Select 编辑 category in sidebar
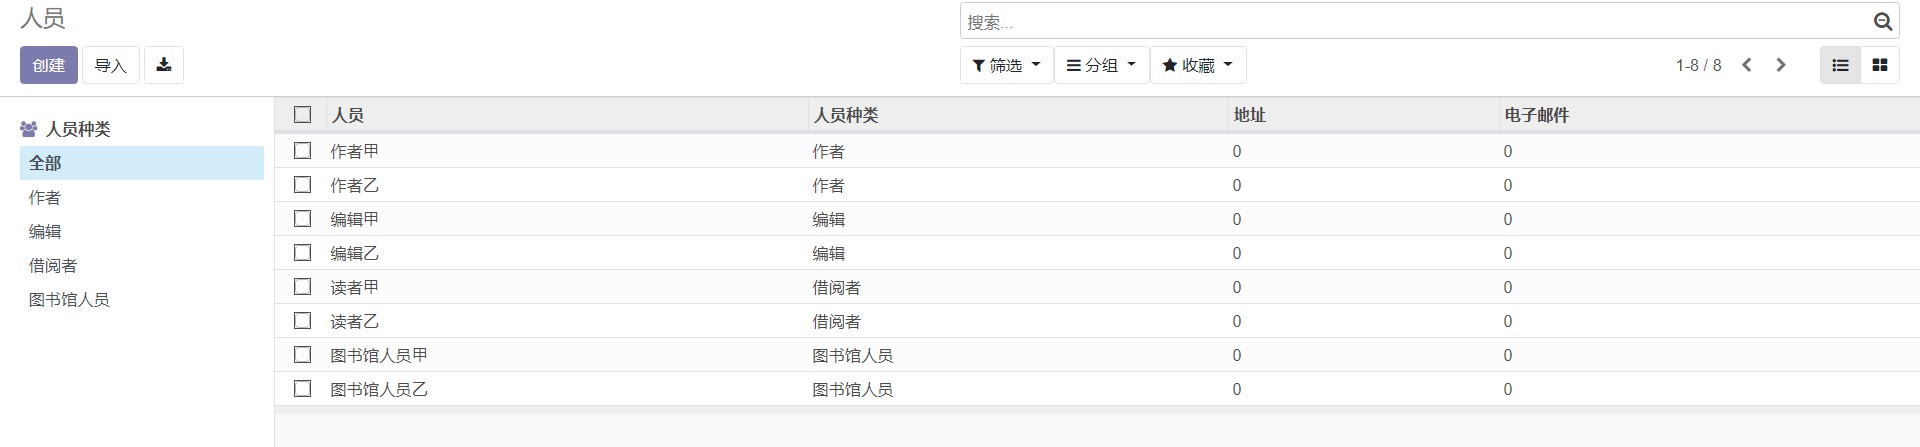Viewport: 1920px width, 447px height. coord(142,231)
